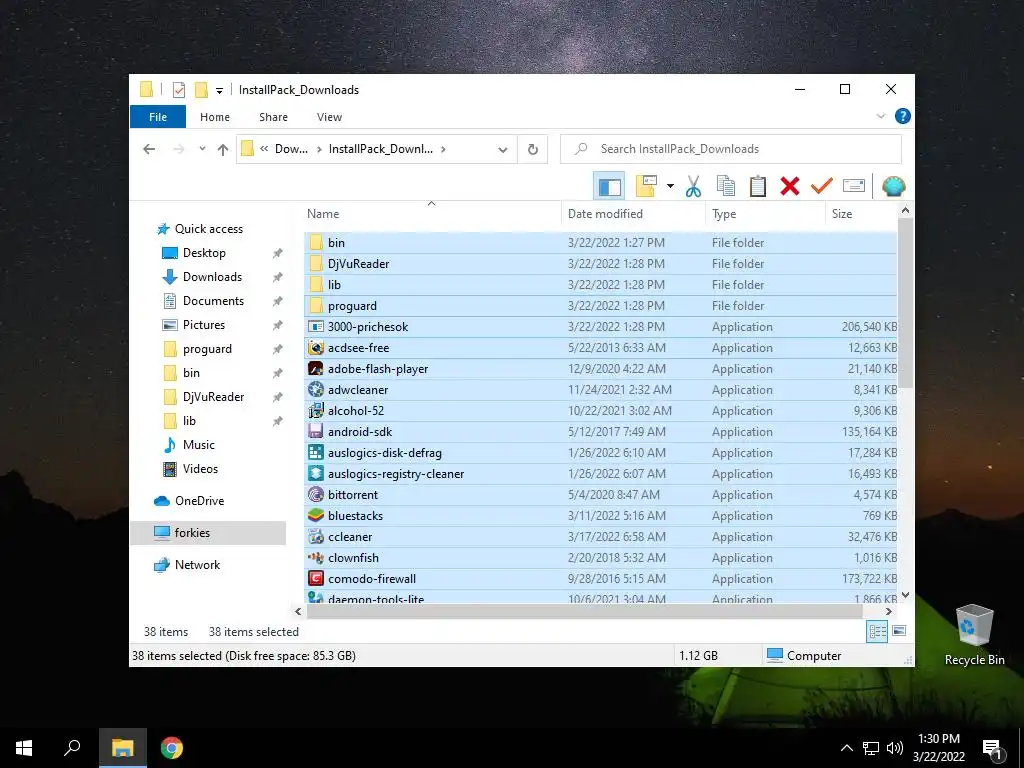This screenshot has width=1024, height=768.
Task: Click the comodo-firewall file icon
Action: [x=316, y=579]
